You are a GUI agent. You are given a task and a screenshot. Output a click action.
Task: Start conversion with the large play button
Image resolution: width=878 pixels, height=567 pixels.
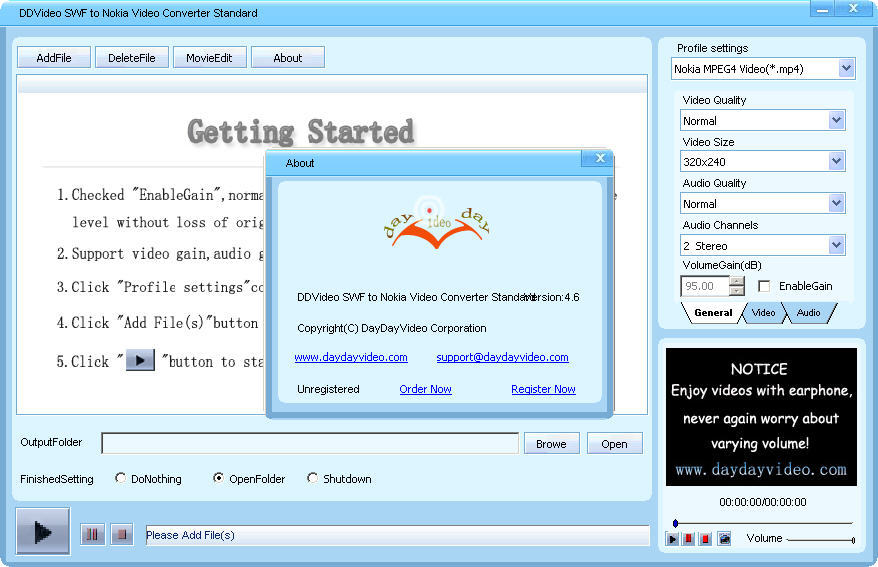tap(43, 531)
